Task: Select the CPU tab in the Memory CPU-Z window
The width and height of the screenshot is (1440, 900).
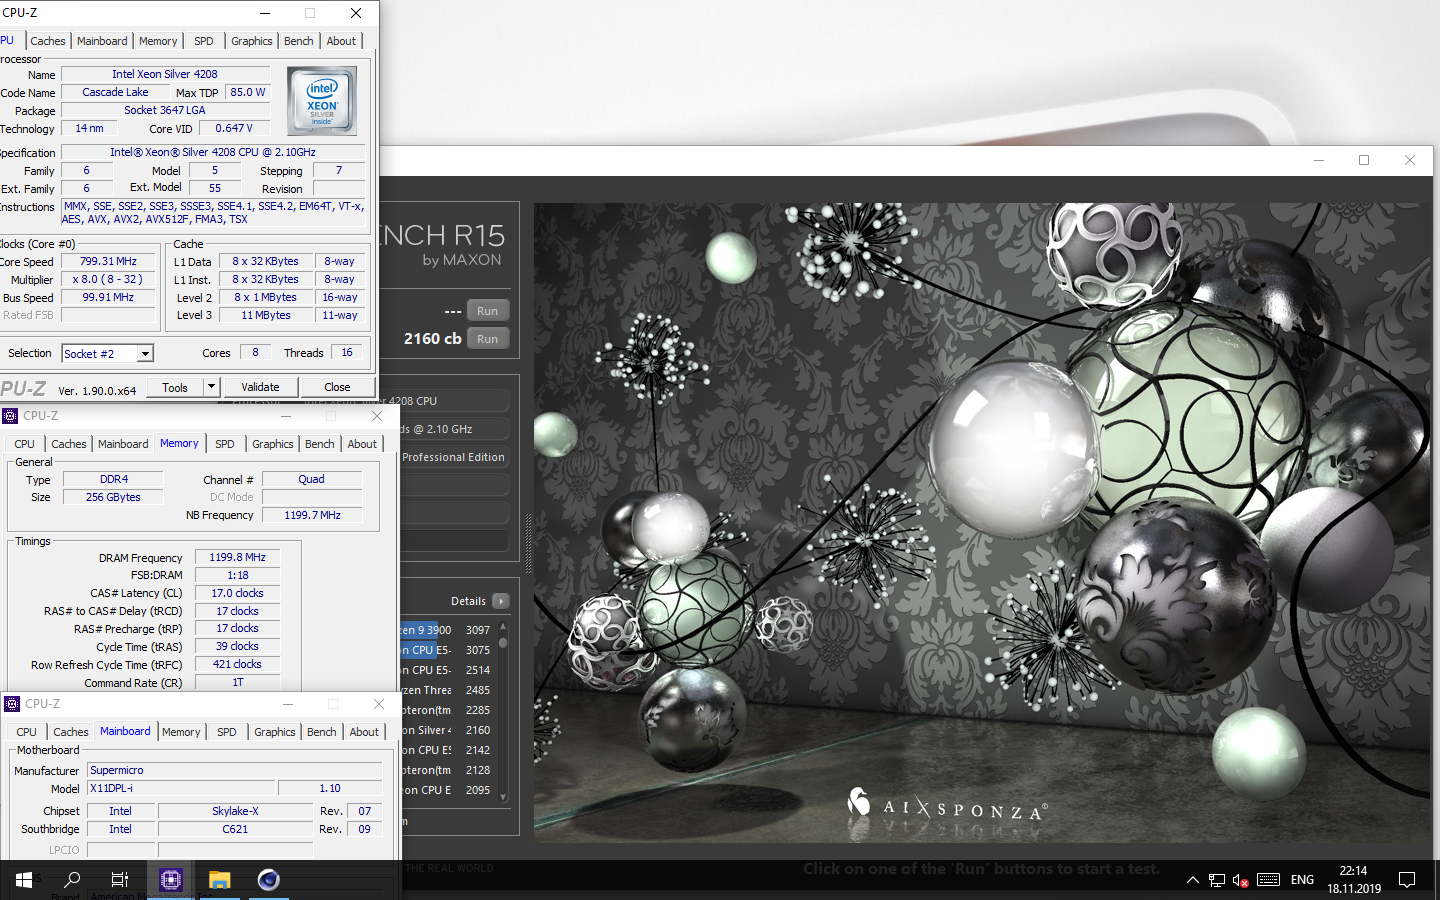Action: 25,444
